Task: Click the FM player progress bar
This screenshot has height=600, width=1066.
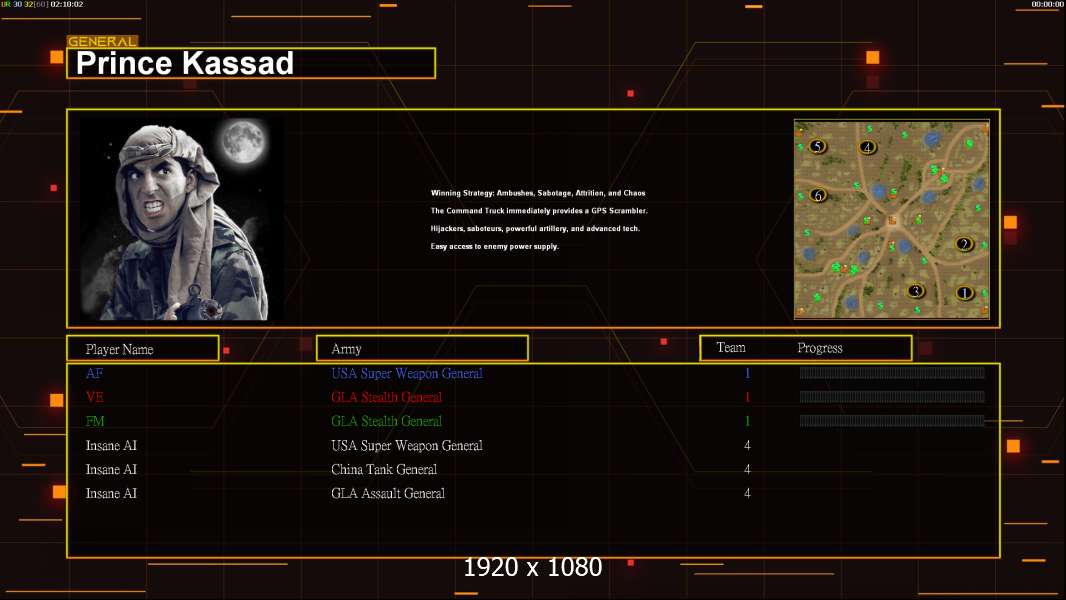Action: click(x=892, y=421)
